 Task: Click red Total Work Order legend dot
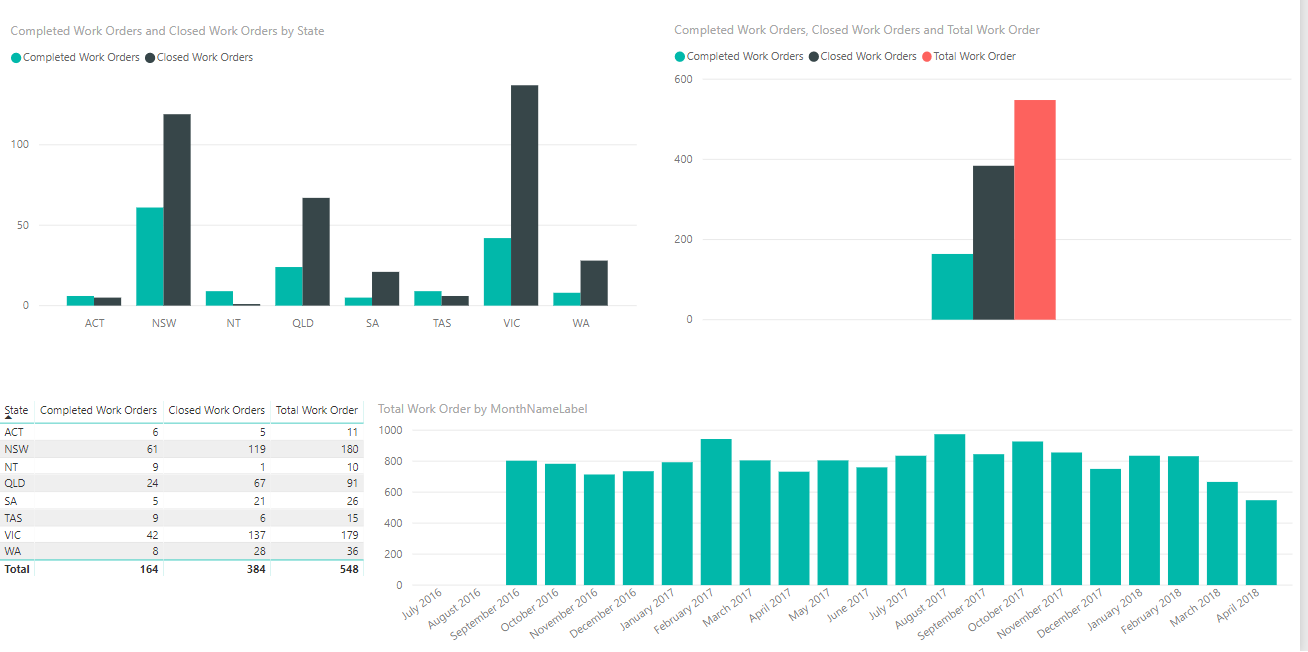926,57
